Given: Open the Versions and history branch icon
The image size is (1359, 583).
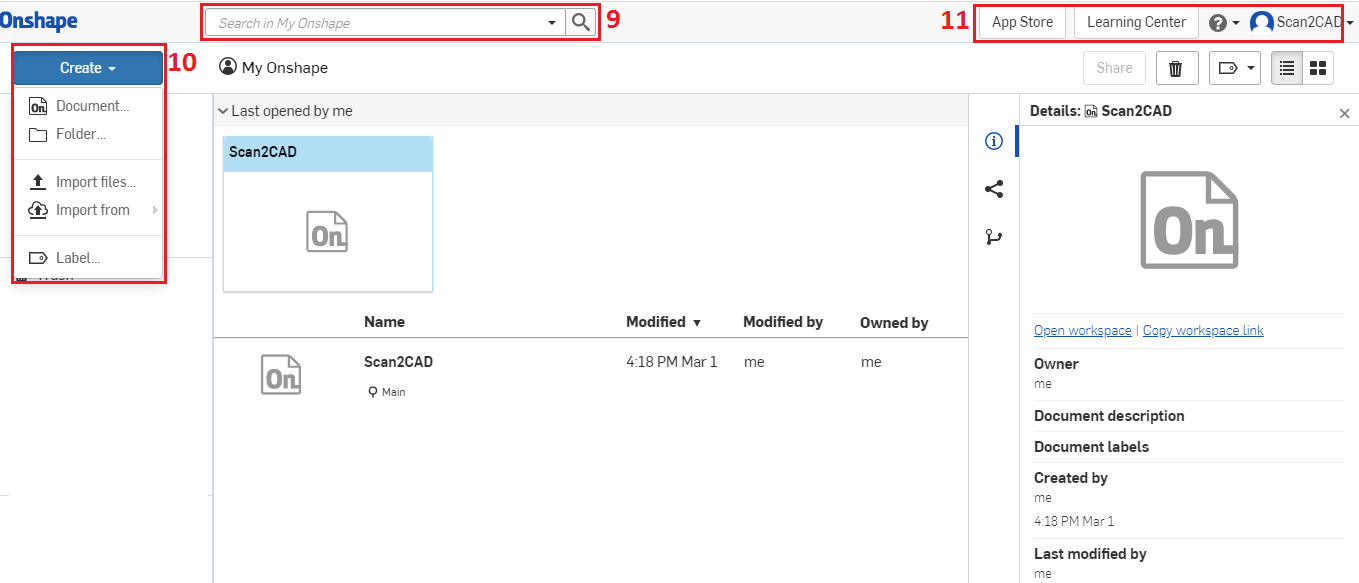Looking at the screenshot, I should coord(993,237).
